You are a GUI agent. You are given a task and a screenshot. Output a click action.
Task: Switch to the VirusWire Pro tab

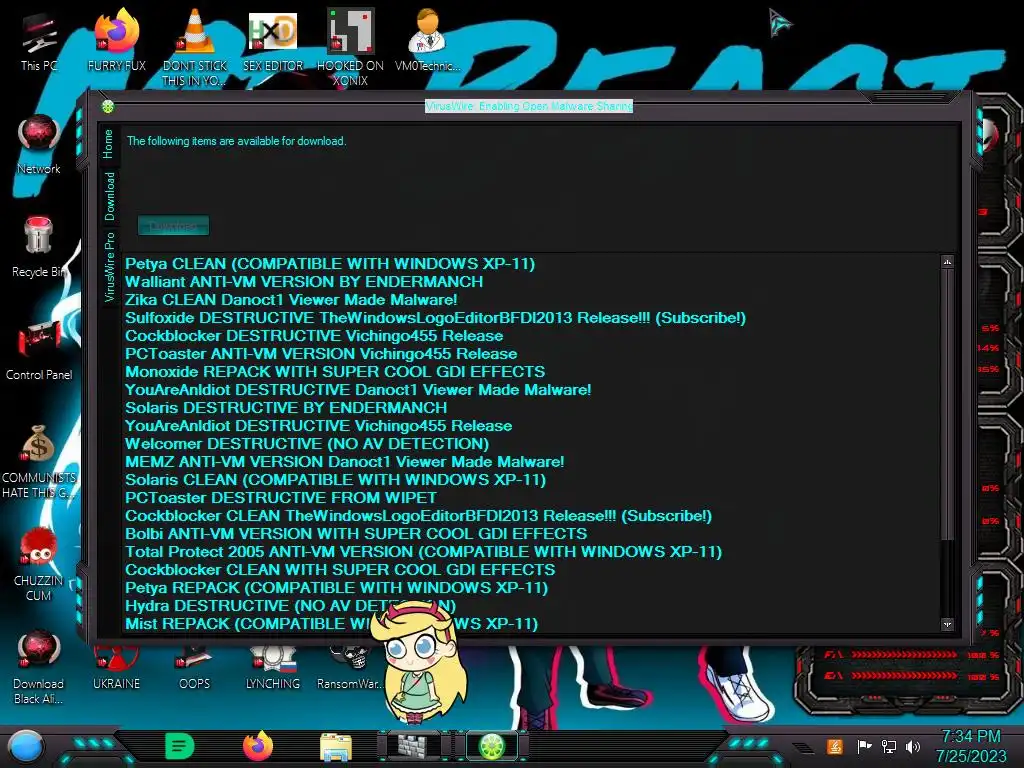(109, 266)
